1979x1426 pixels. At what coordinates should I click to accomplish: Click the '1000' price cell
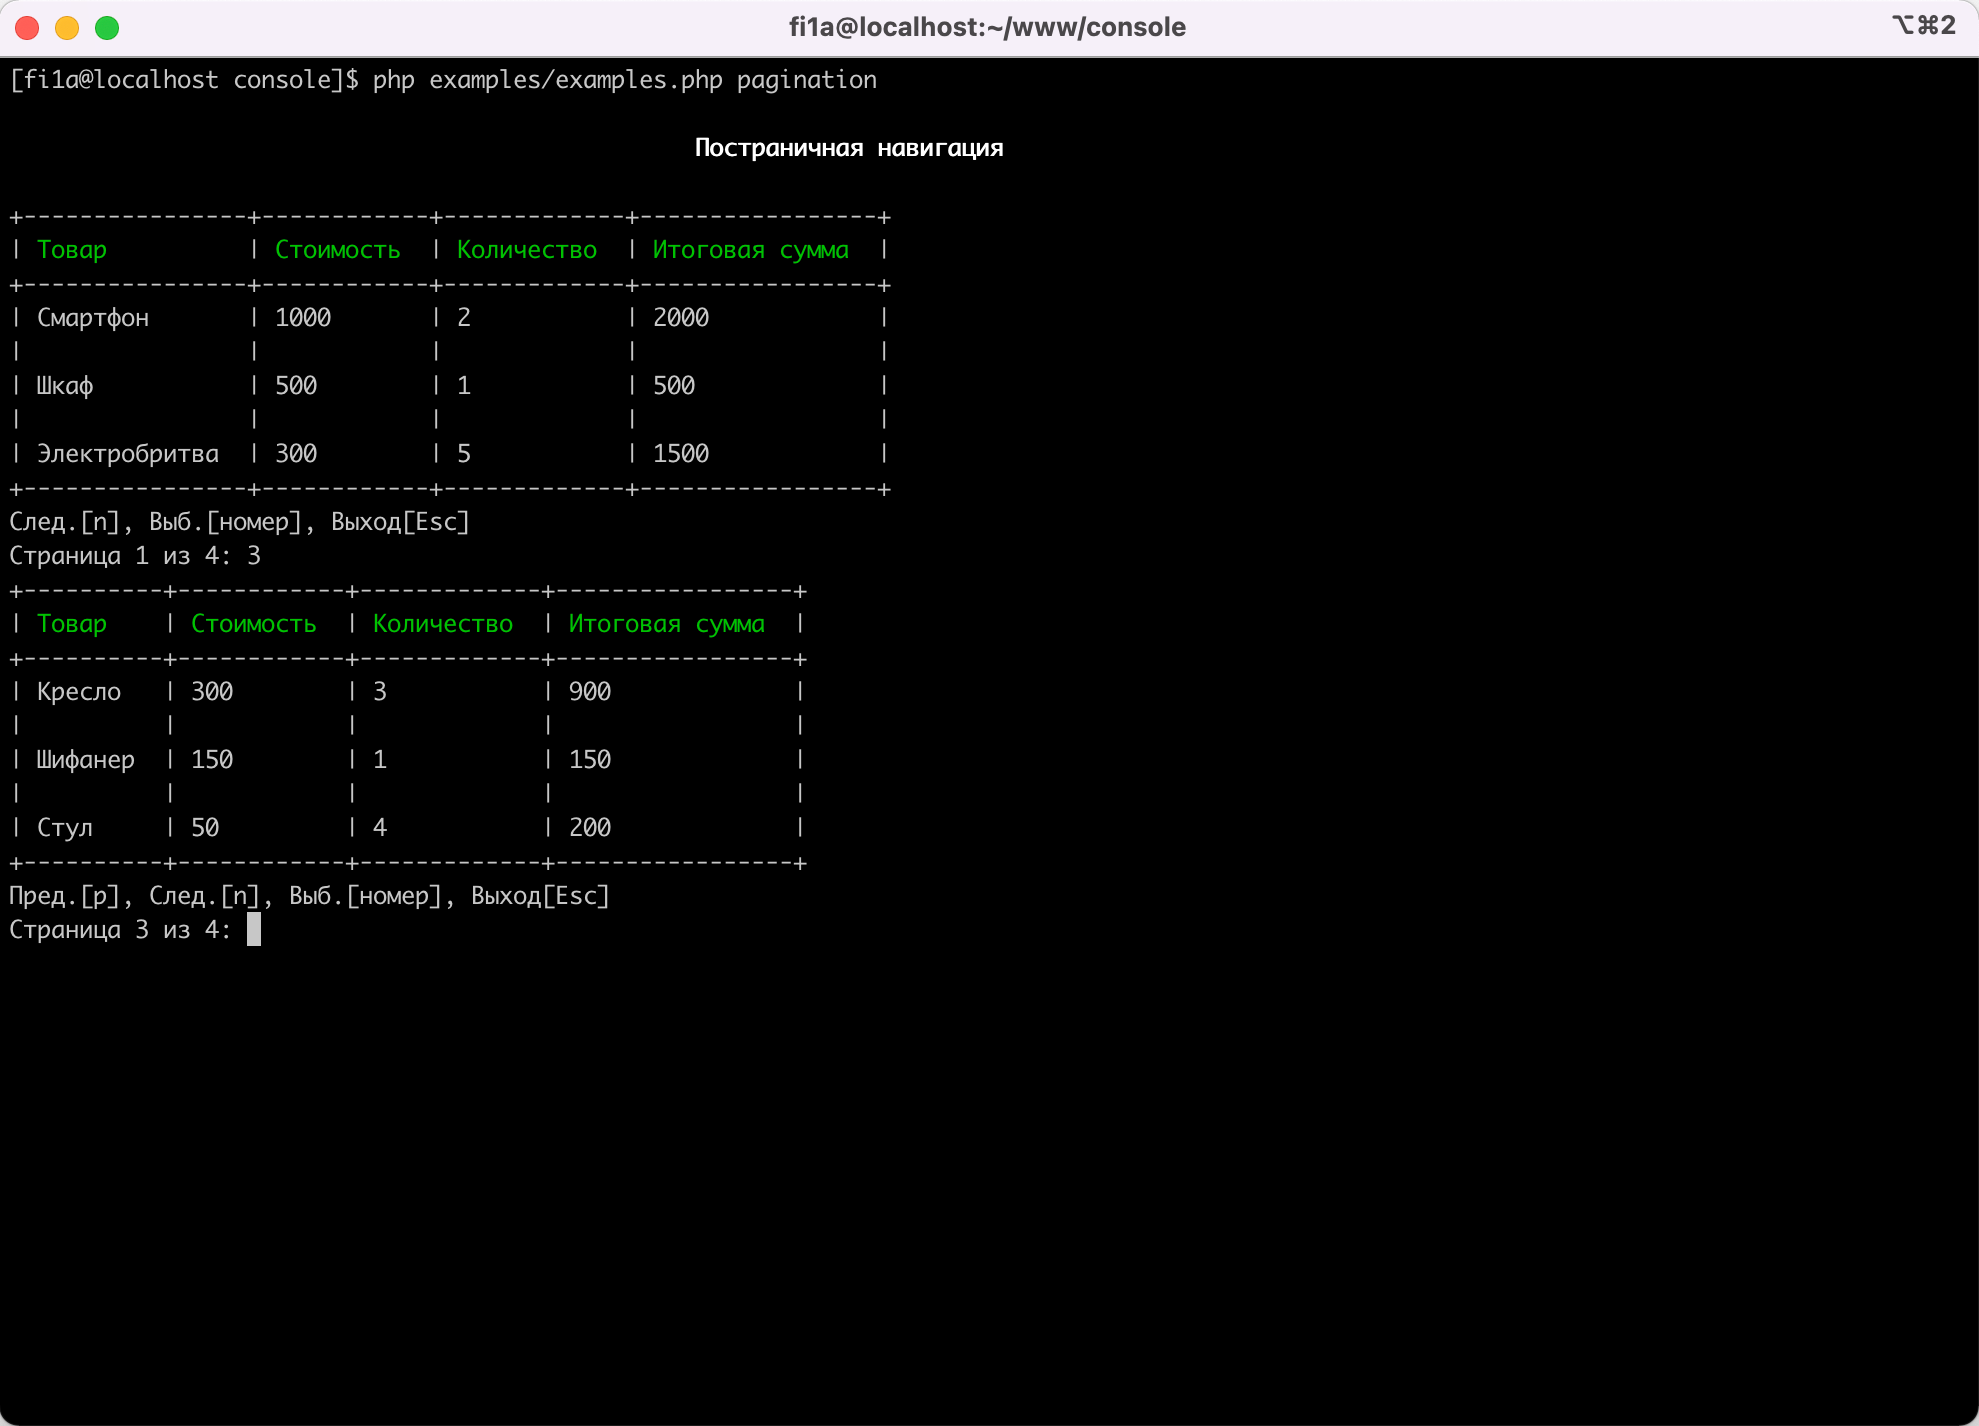(x=303, y=318)
